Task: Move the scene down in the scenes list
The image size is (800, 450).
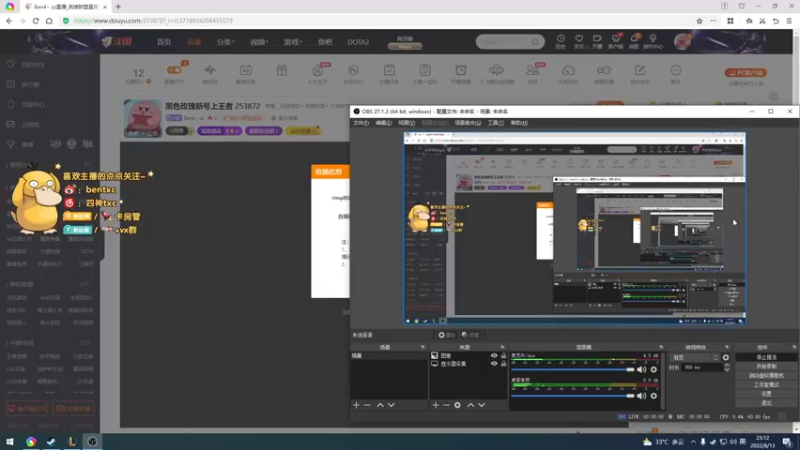Action: tap(391, 405)
